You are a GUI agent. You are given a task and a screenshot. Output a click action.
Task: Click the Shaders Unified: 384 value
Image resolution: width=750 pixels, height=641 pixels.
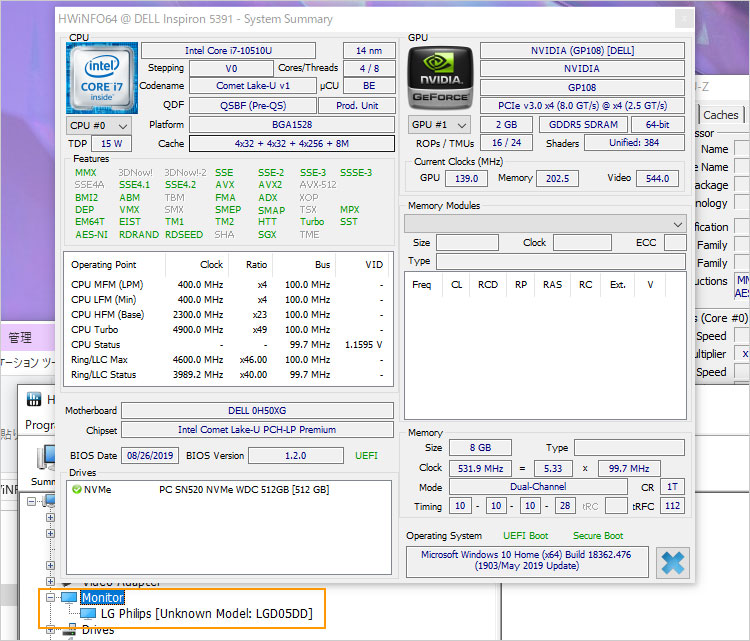pyautogui.click(x=634, y=143)
